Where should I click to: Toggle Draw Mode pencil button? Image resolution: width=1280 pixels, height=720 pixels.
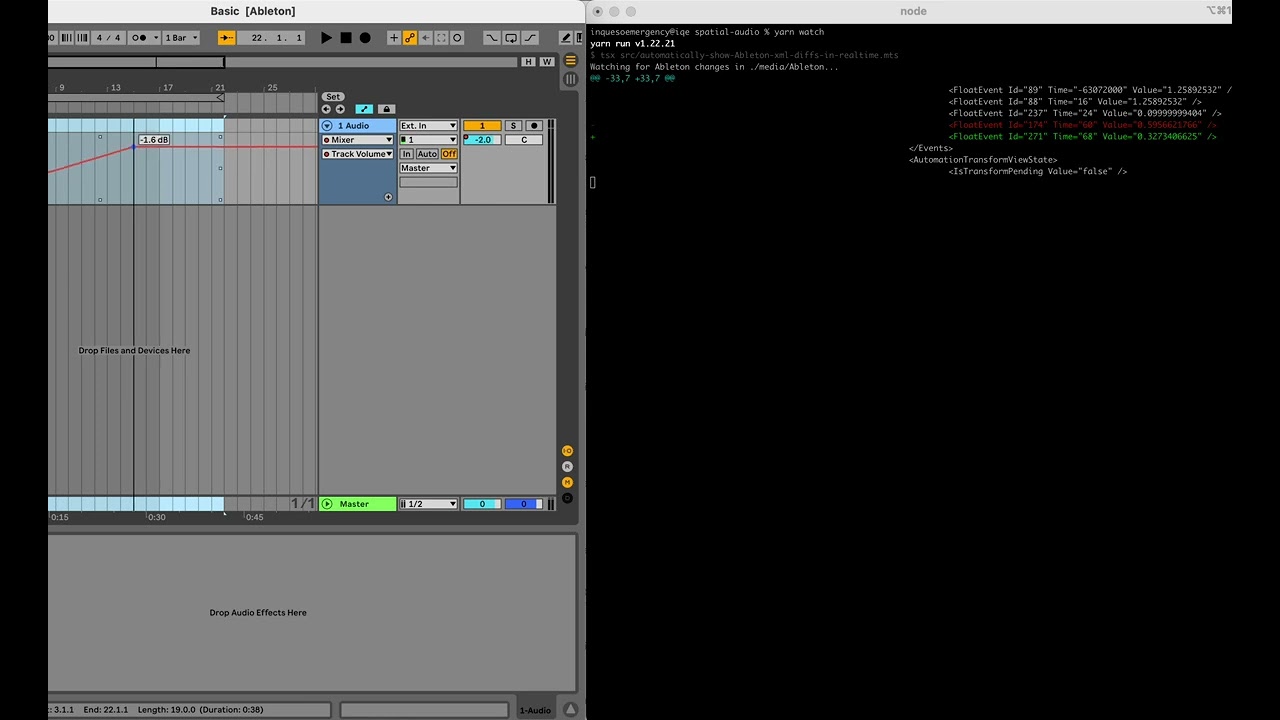pyautogui.click(x=566, y=38)
